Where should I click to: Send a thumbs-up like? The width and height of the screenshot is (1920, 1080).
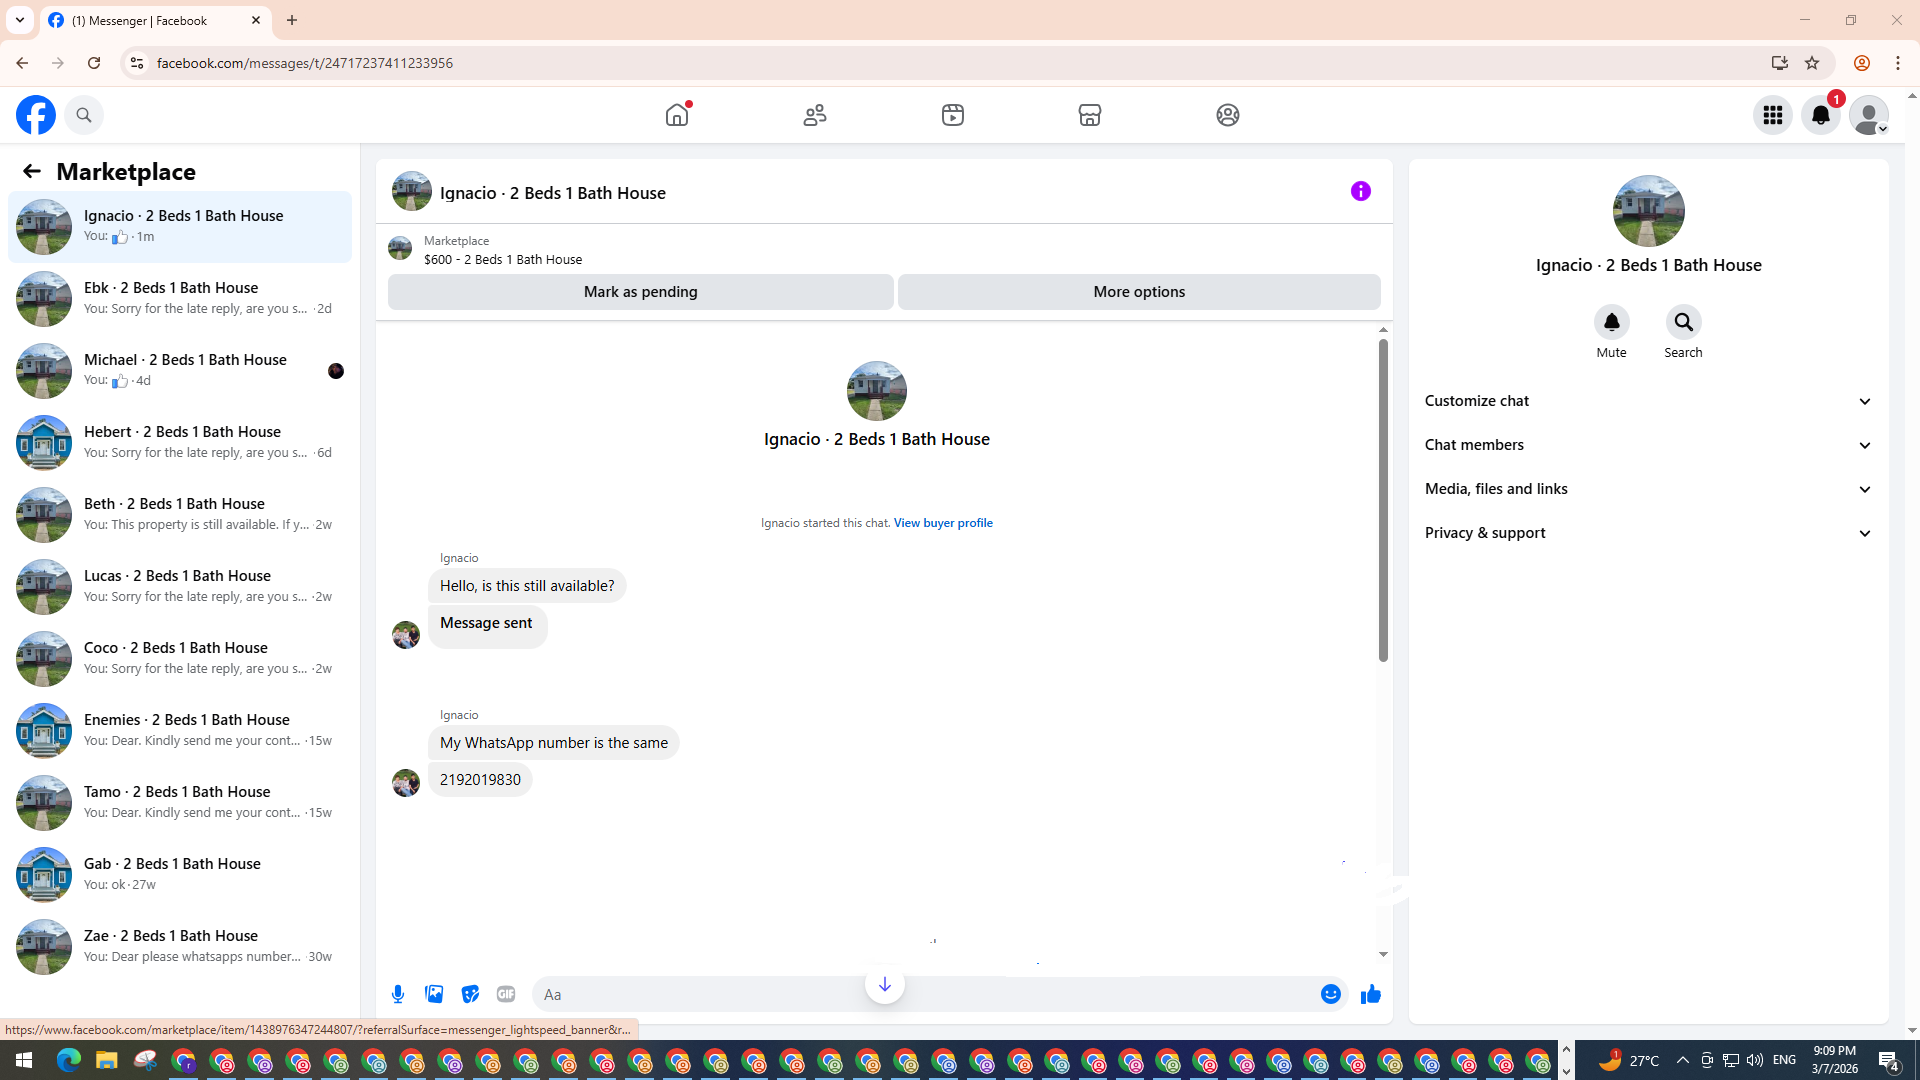coord(1371,994)
